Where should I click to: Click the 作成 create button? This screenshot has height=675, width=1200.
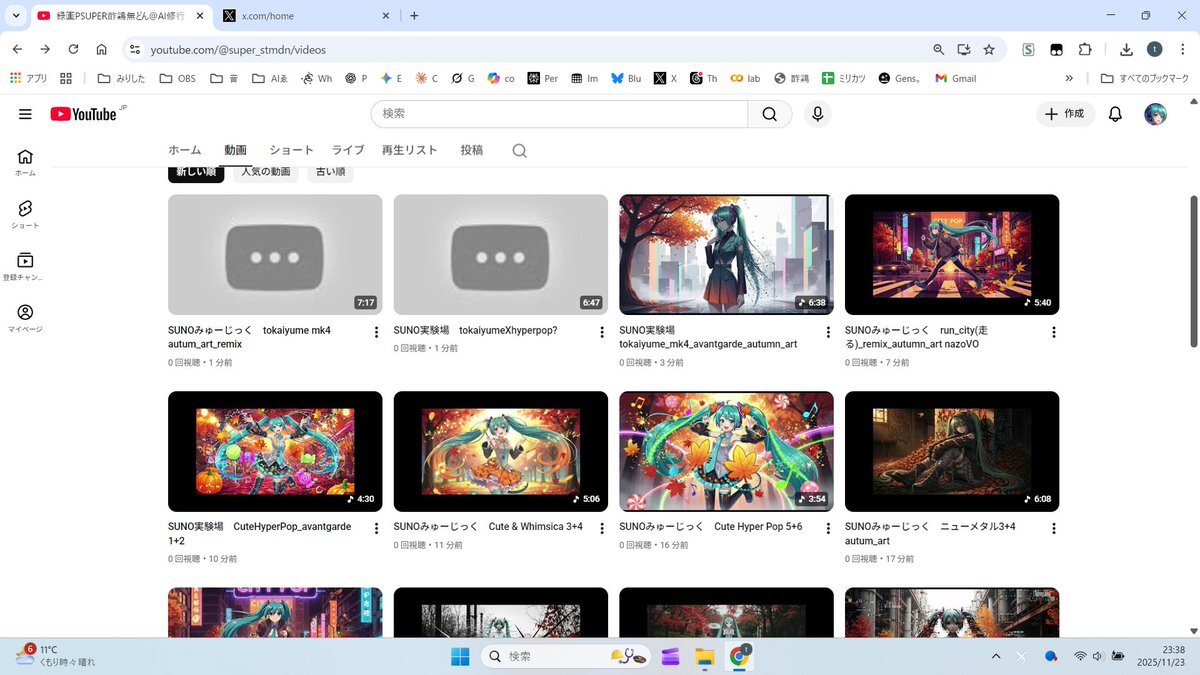point(1065,114)
